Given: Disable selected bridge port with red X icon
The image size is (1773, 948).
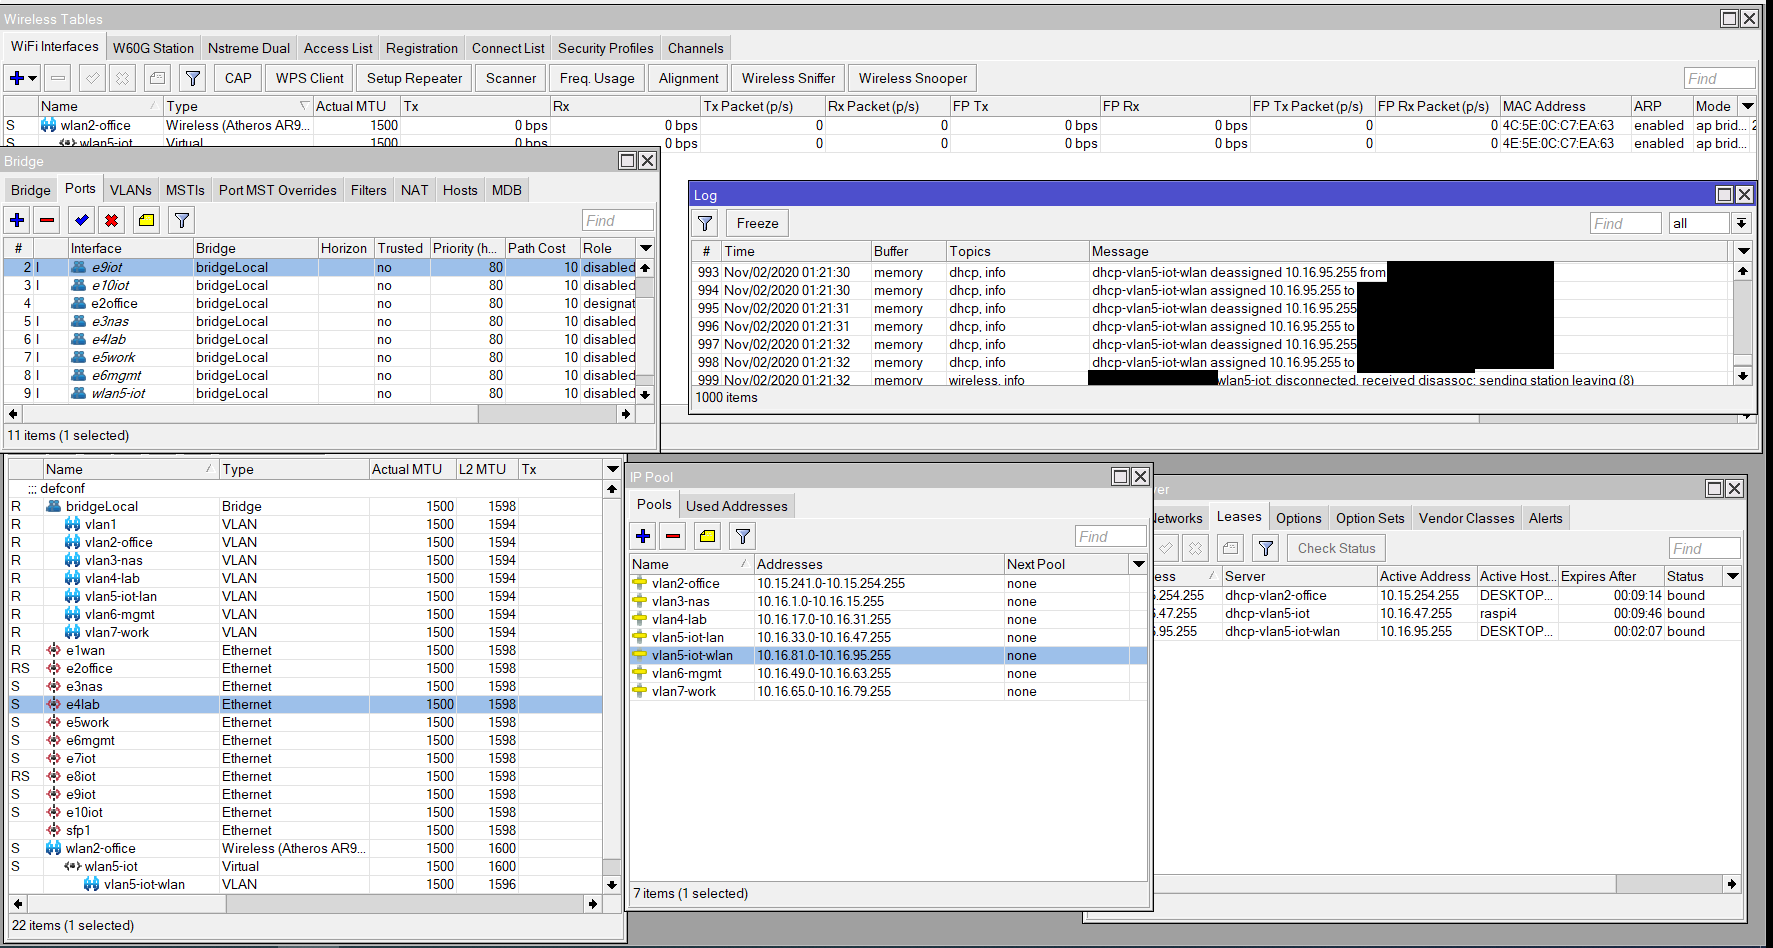Looking at the screenshot, I should 112,220.
